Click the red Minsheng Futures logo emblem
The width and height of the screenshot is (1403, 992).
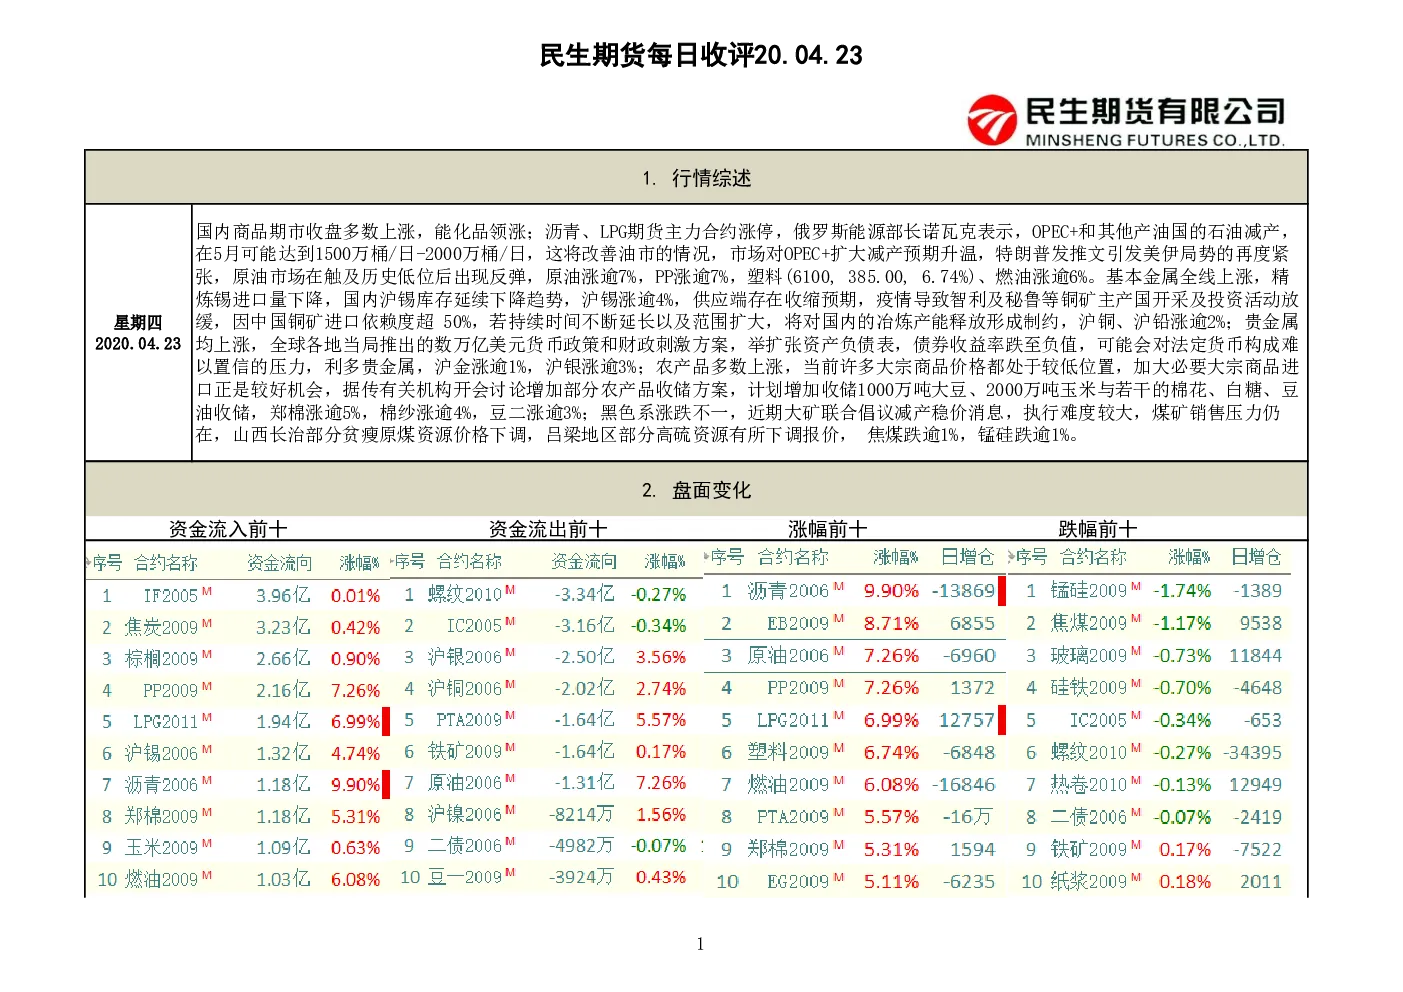click(992, 119)
